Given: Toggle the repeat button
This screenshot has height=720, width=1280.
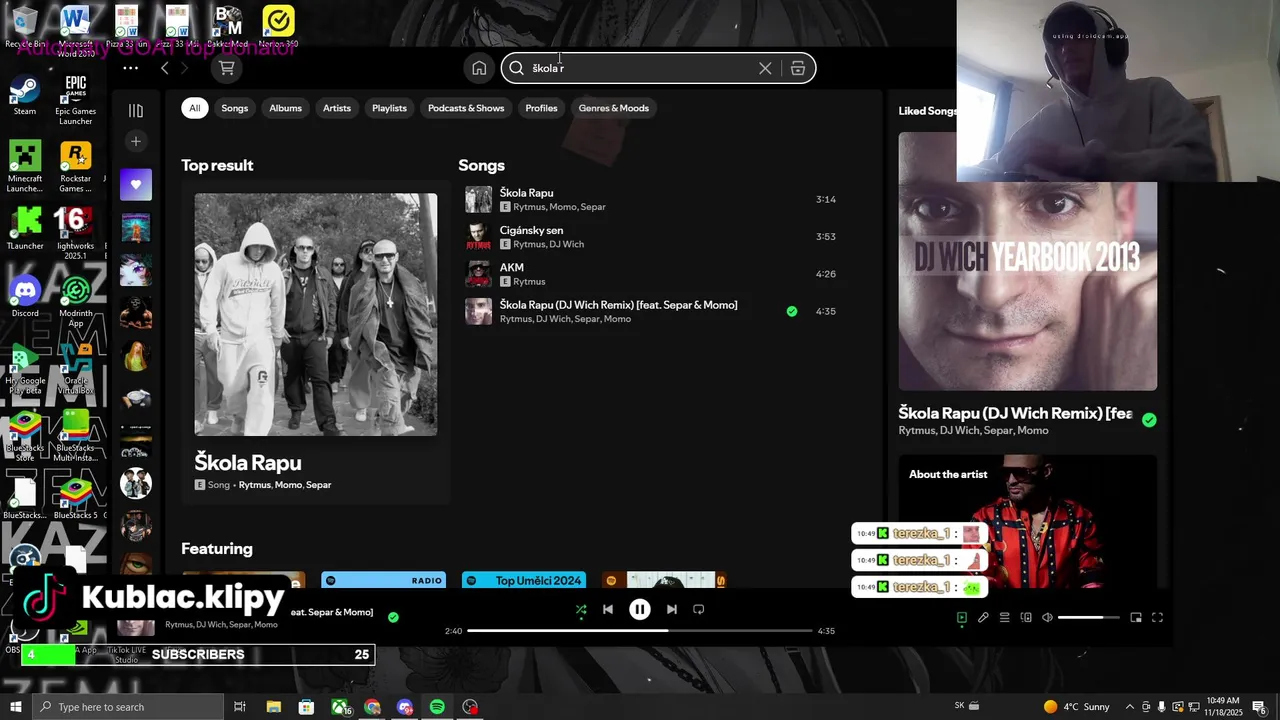Looking at the screenshot, I should click(699, 609).
